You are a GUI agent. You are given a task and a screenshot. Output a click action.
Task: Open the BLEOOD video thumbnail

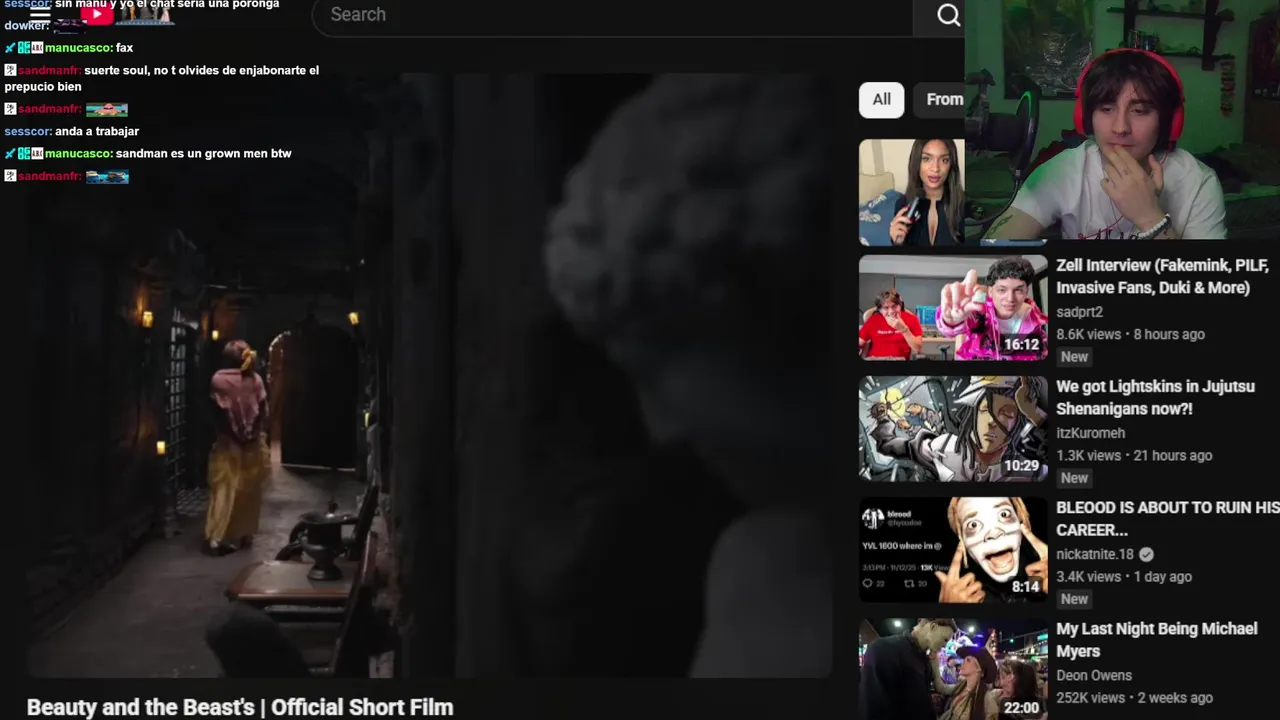953,549
